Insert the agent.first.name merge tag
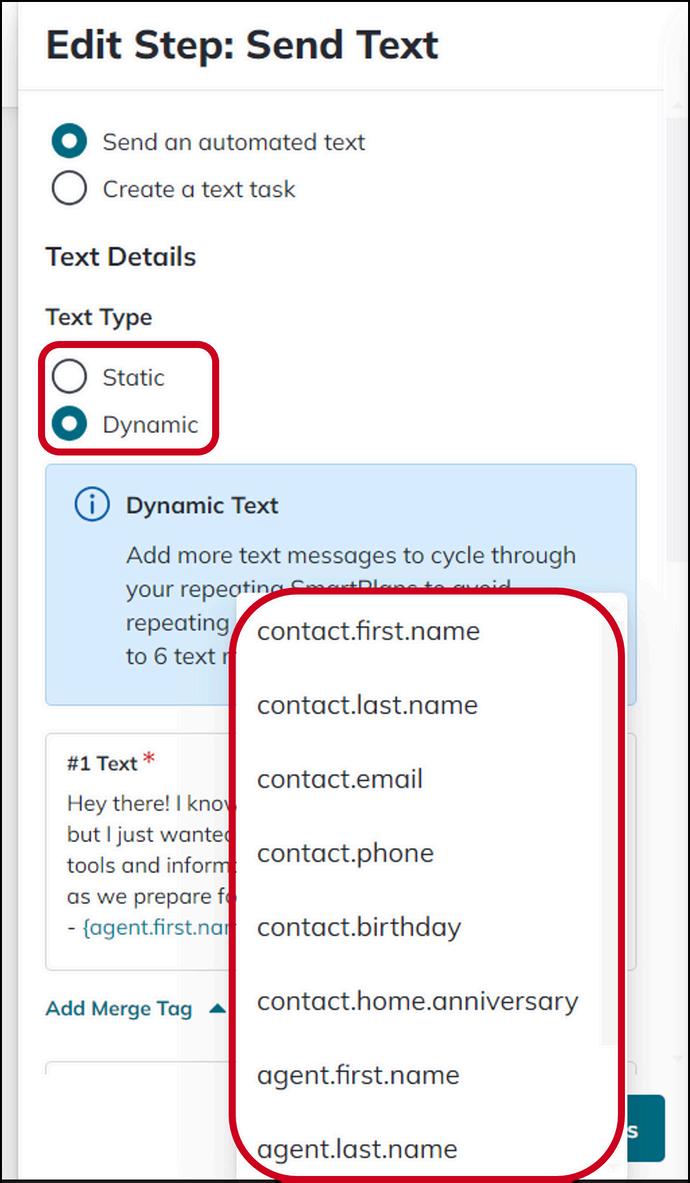 (358, 1074)
